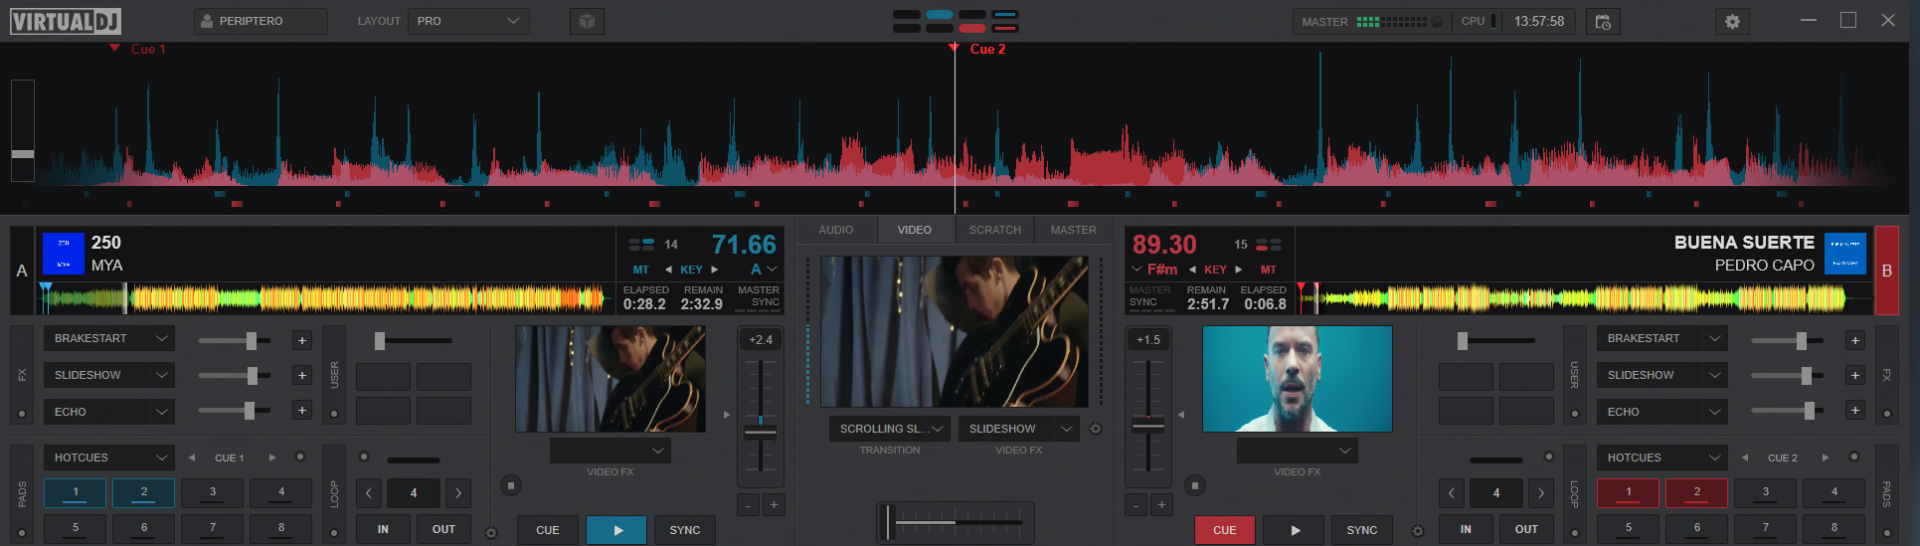The width and height of the screenshot is (1920, 546).
Task: Click plus button beside deck A SLIDESHOW
Action: pyautogui.click(x=302, y=376)
